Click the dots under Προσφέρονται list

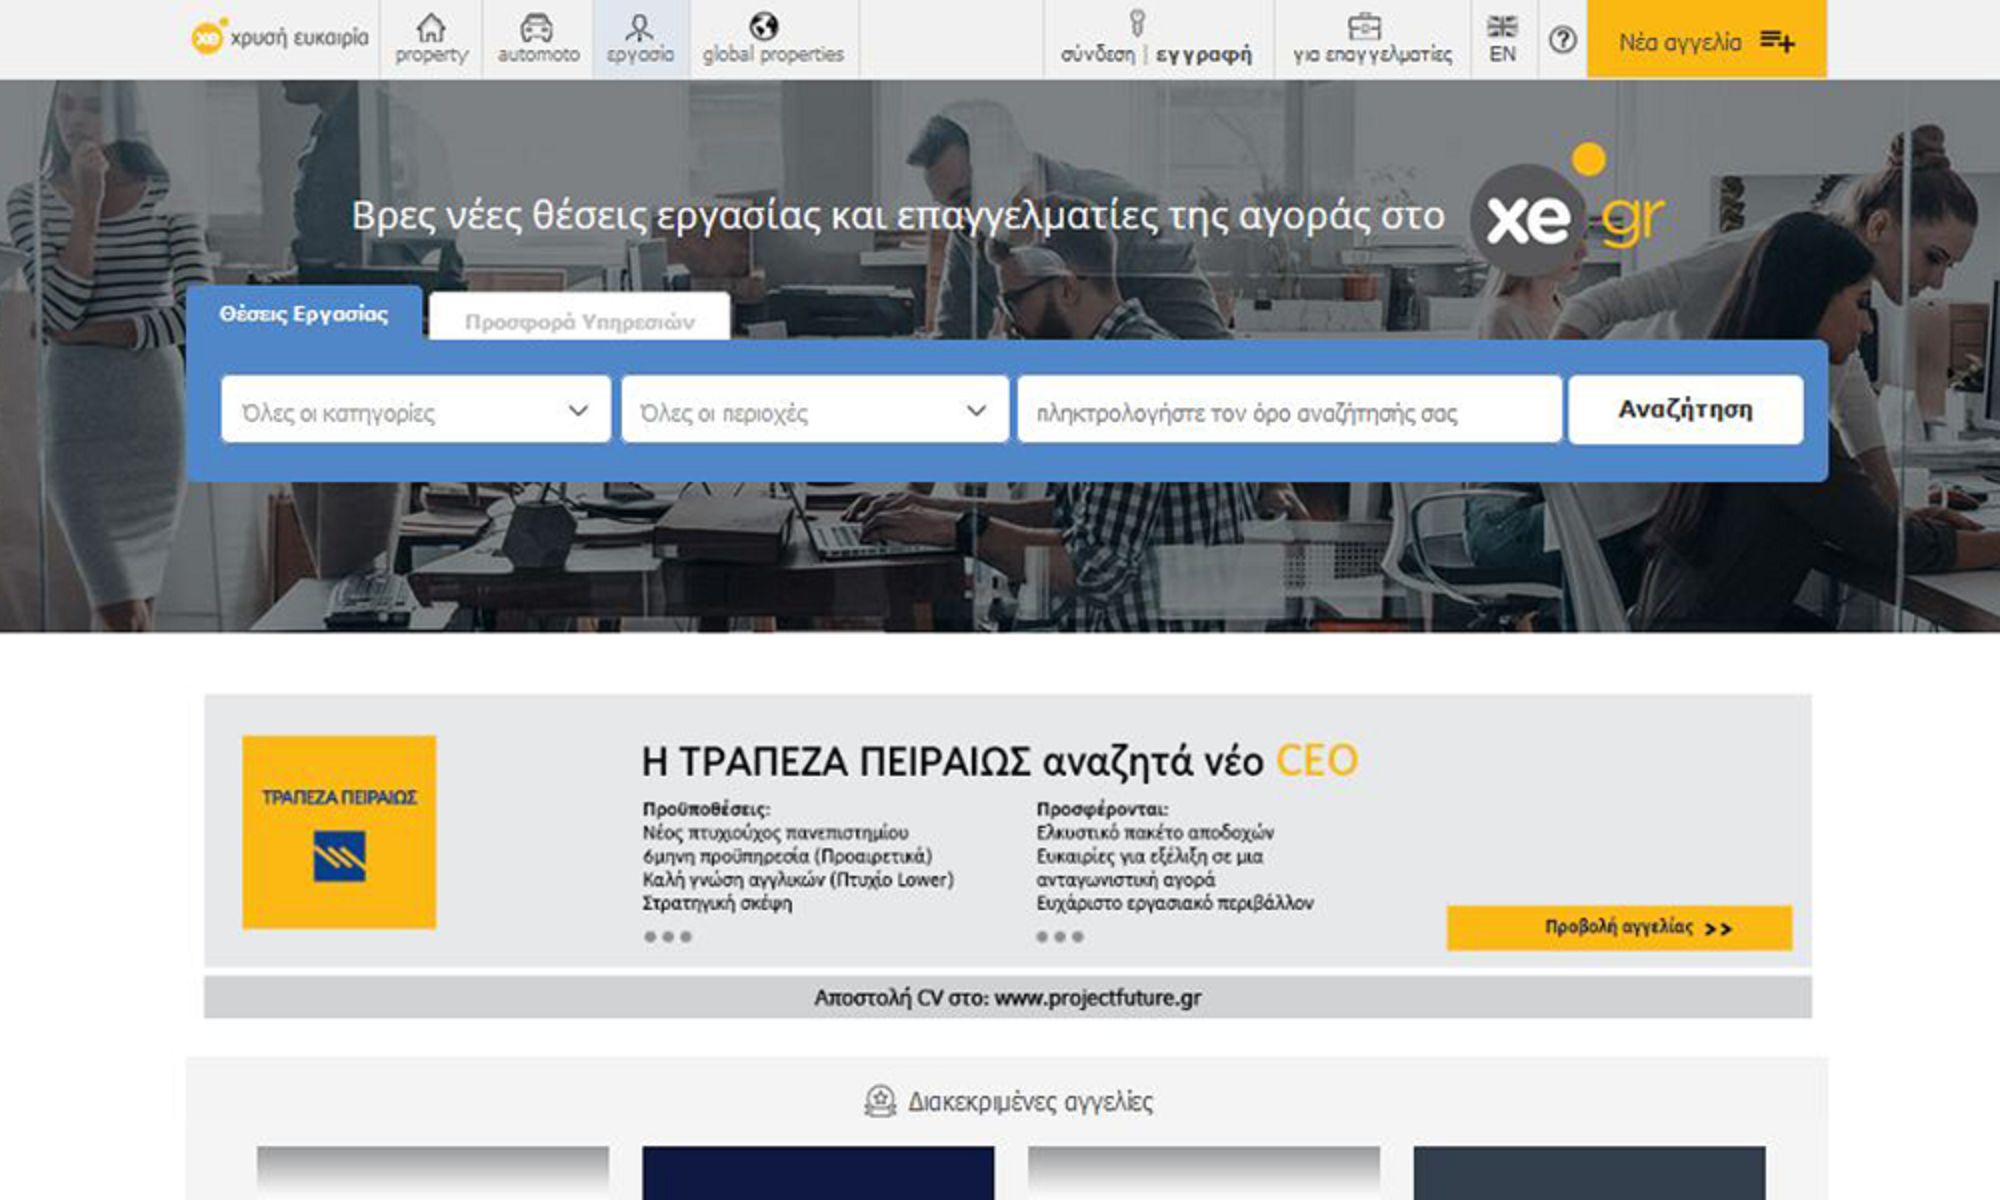click(1060, 937)
